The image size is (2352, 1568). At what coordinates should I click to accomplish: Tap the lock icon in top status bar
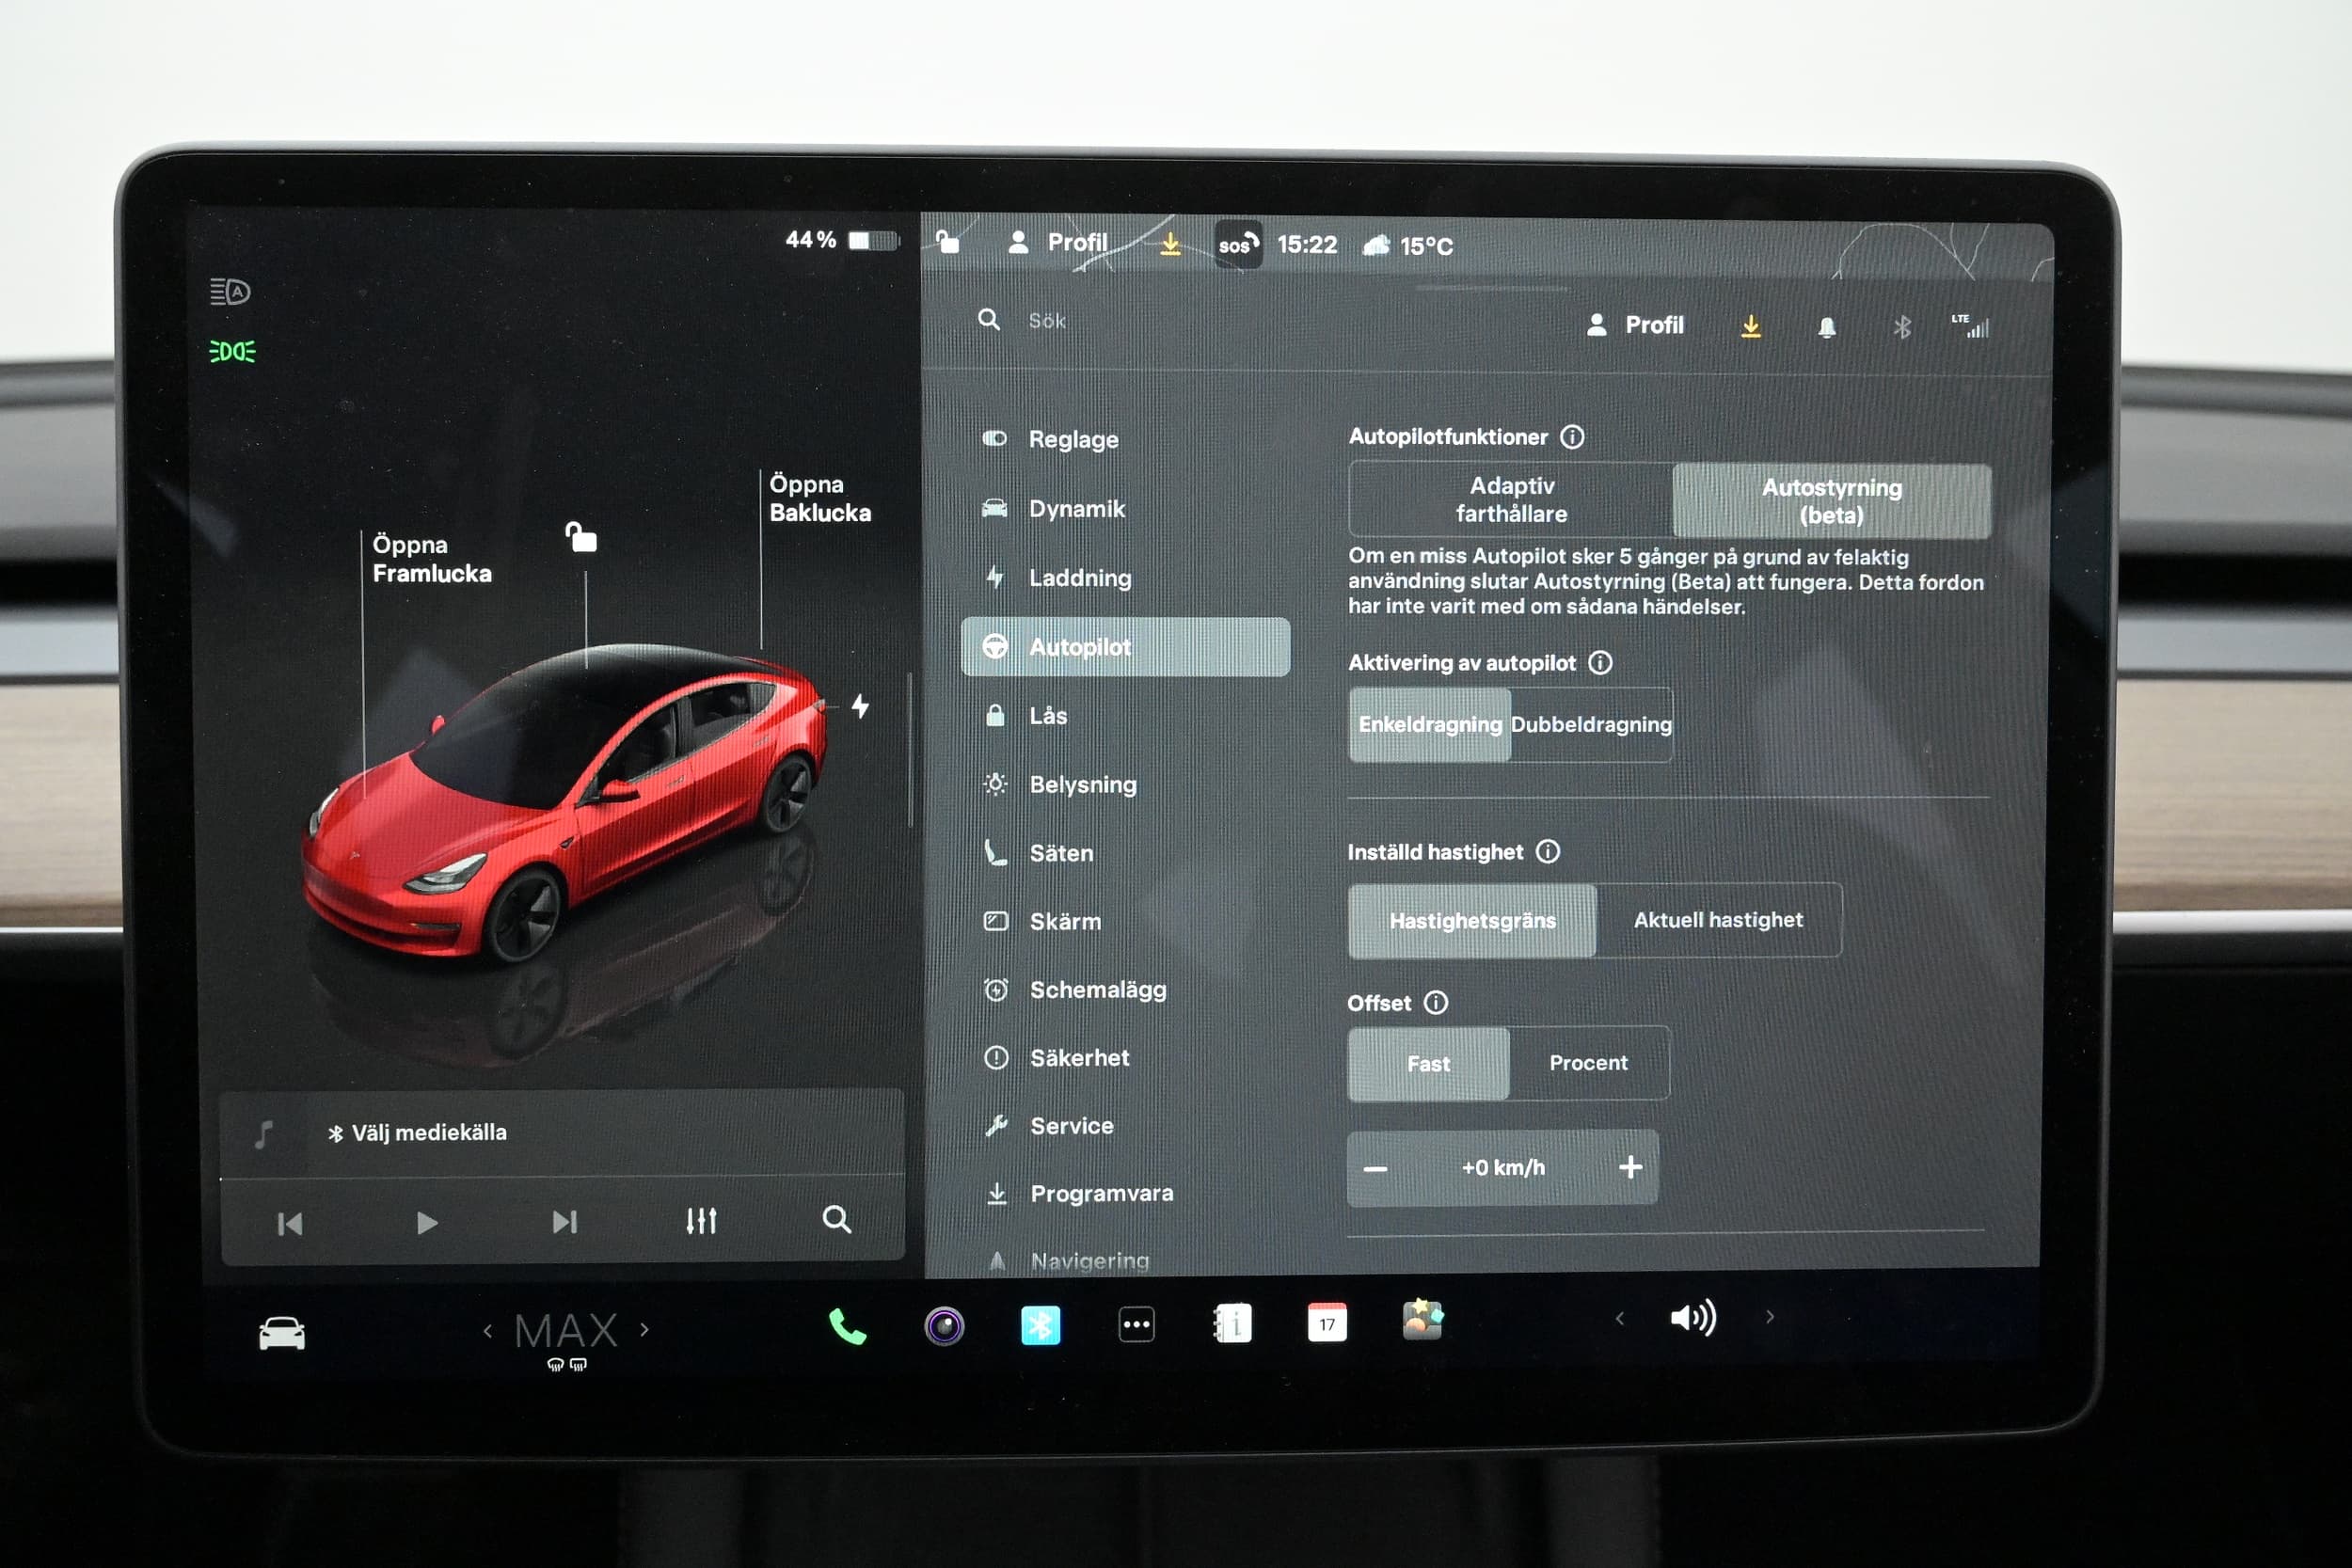pyautogui.click(x=947, y=241)
